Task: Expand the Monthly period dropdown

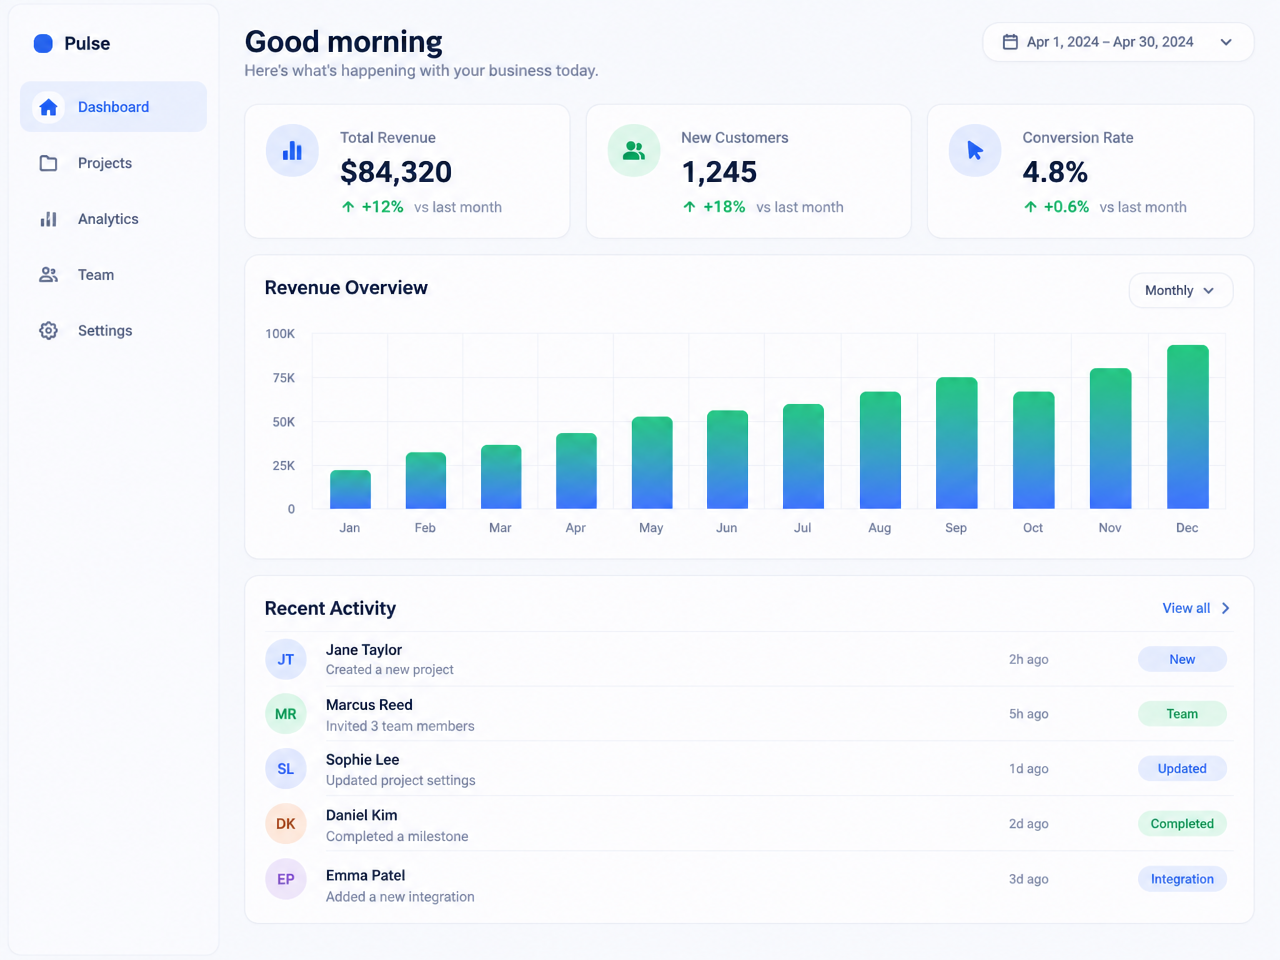Action: click(x=1181, y=291)
